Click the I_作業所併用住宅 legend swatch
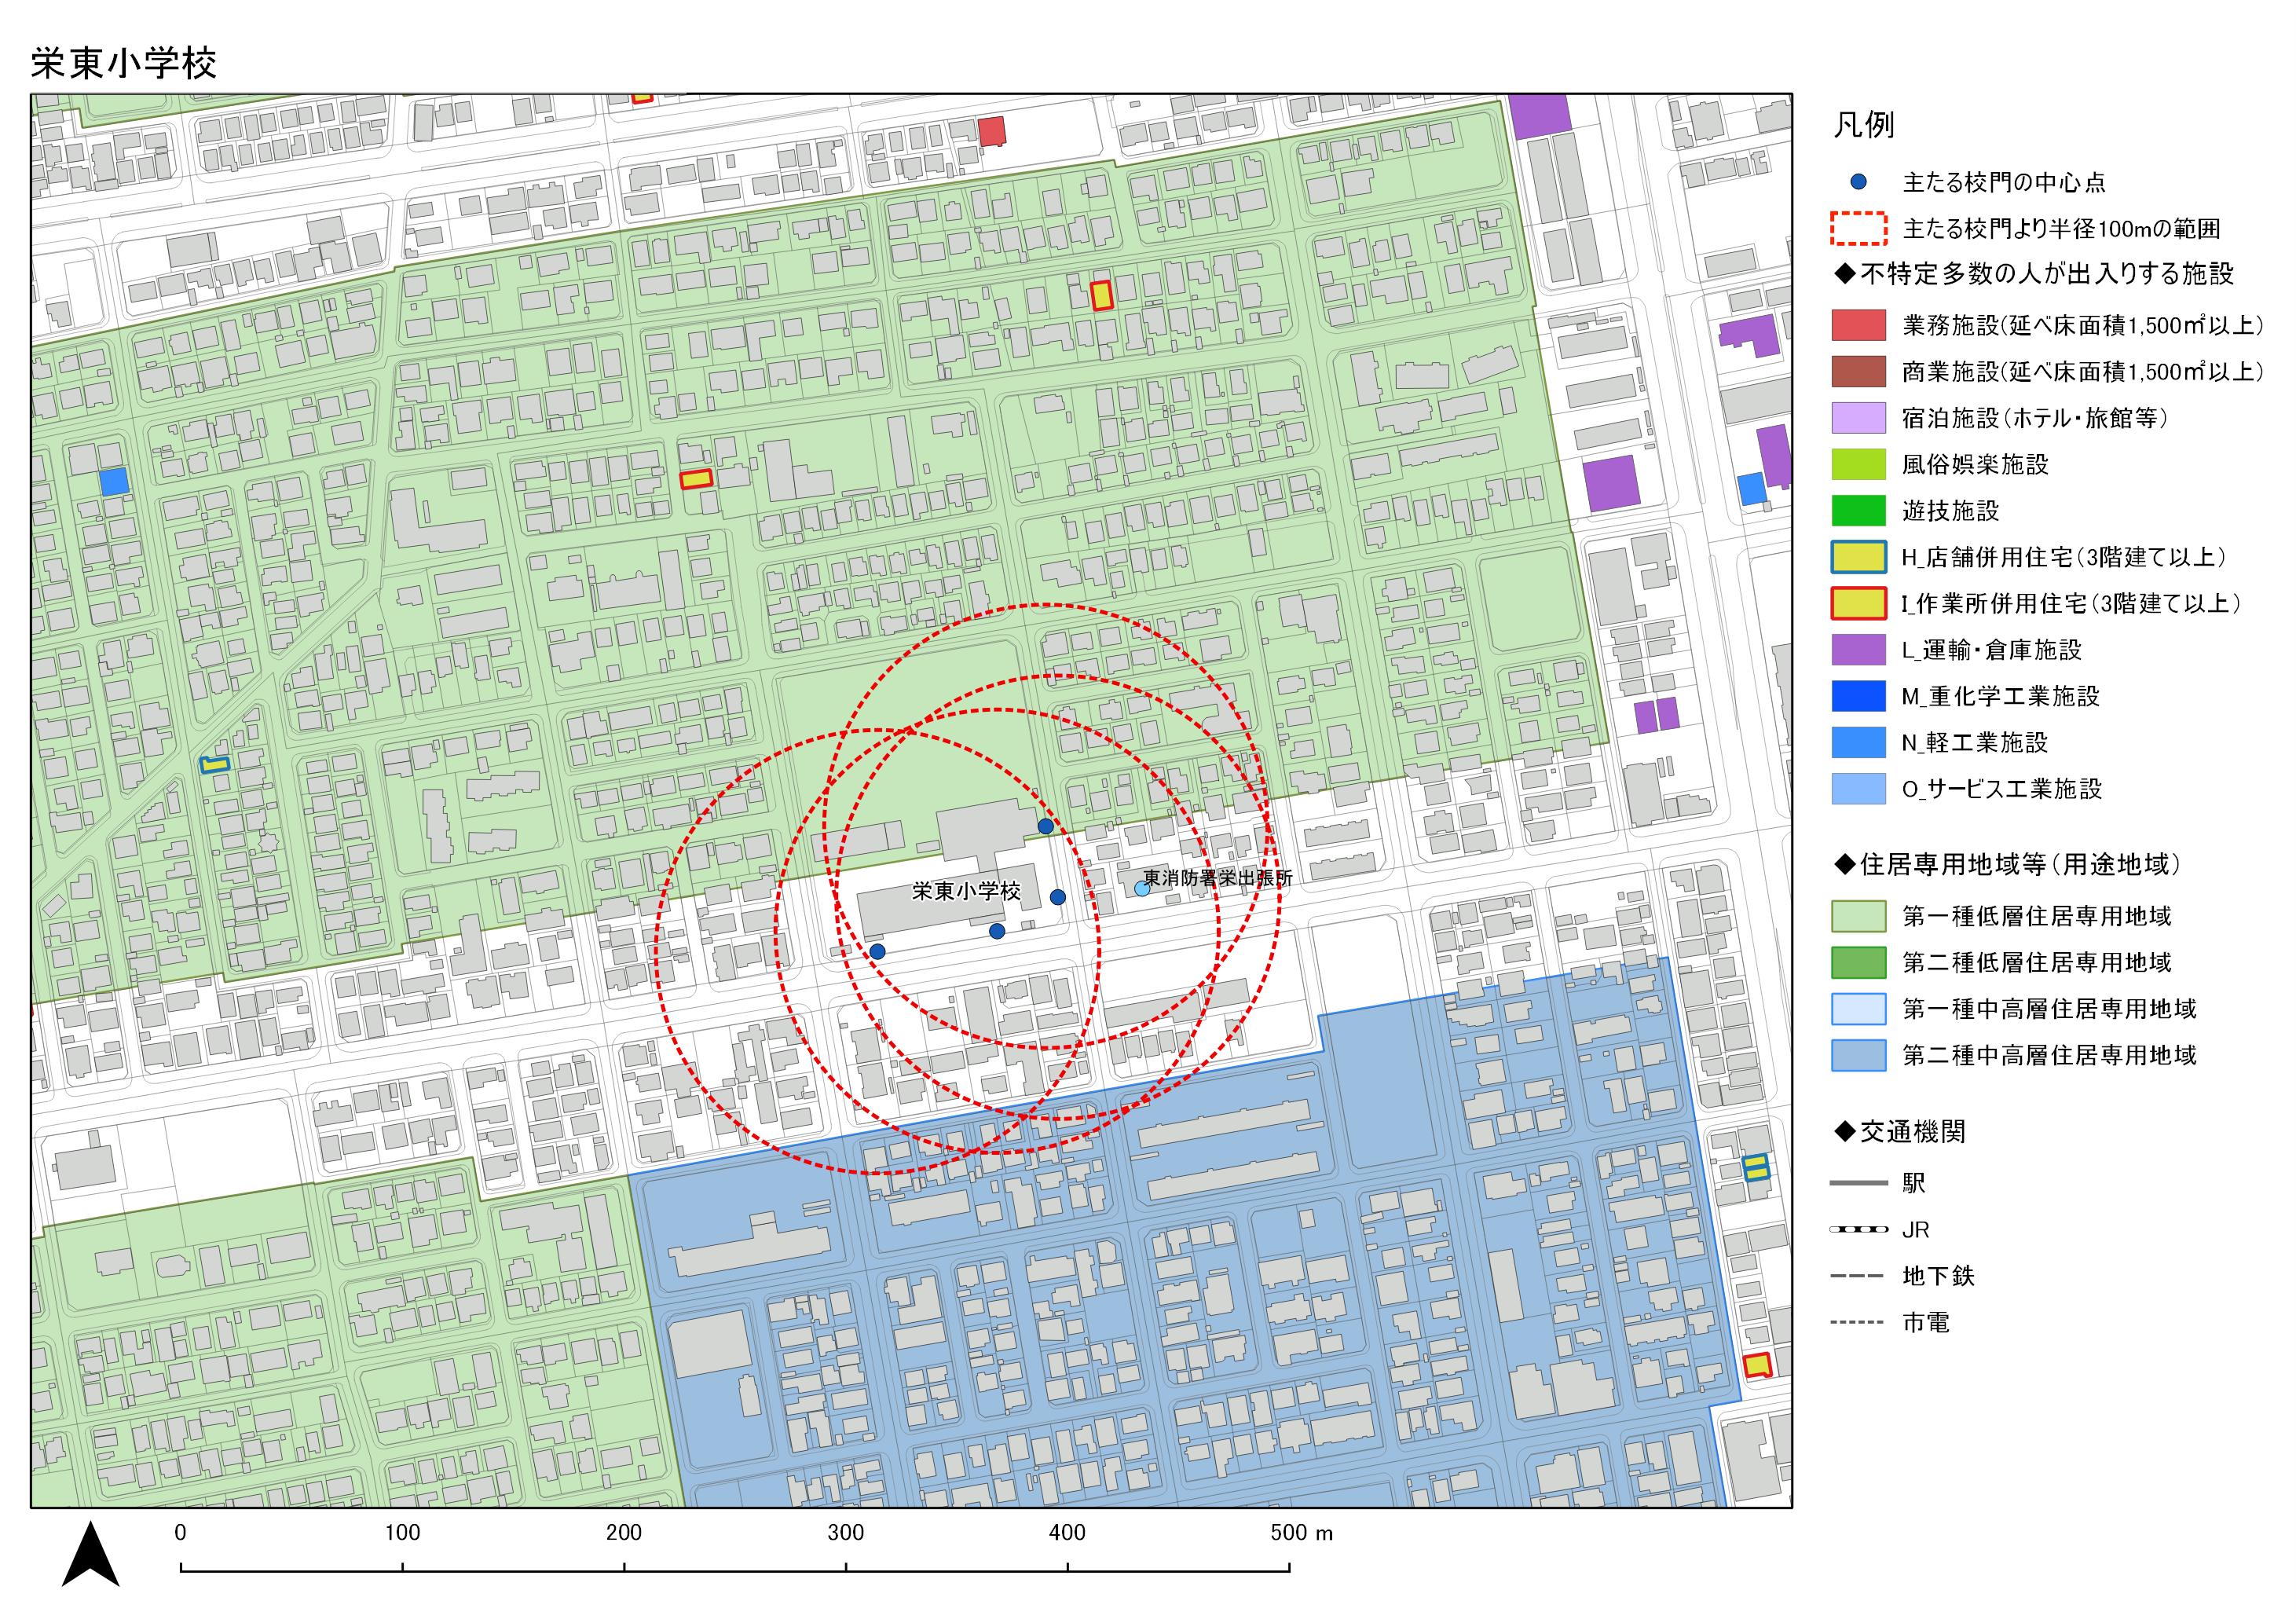 click(1858, 603)
